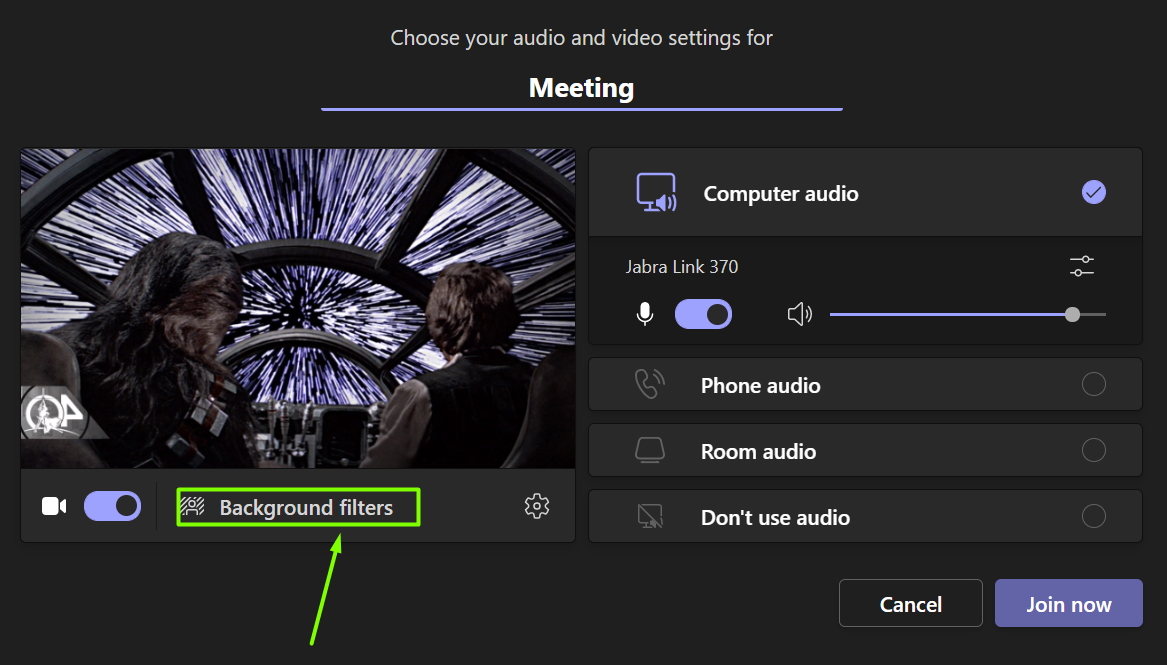Mute microphone using the toggle switch

coord(703,314)
